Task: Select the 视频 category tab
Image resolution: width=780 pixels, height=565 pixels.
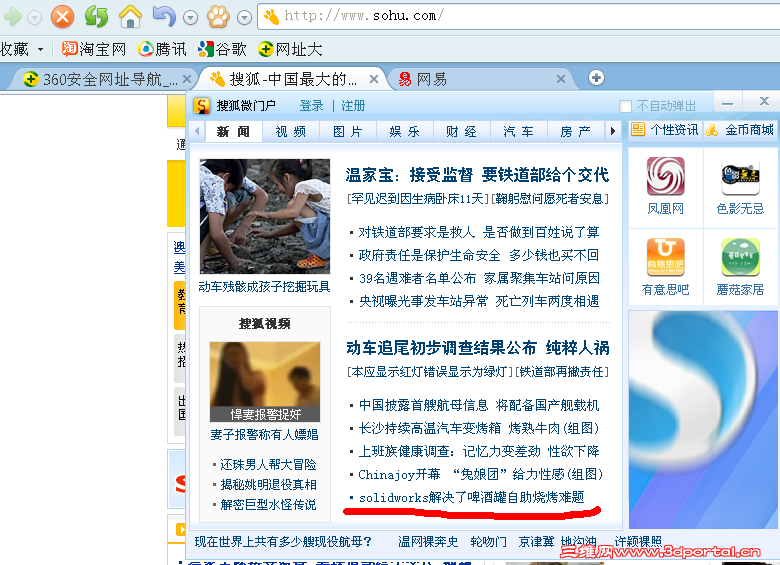Action: pyautogui.click(x=291, y=131)
